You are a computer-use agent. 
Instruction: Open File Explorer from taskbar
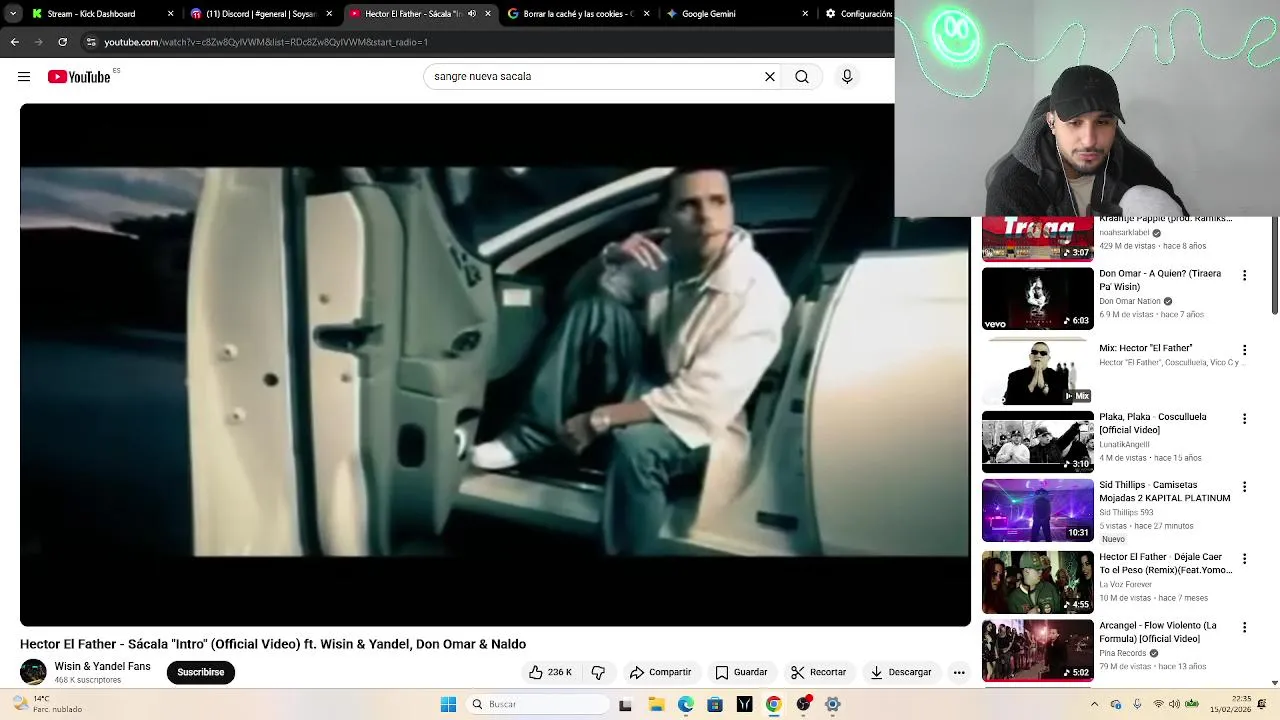(x=656, y=704)
